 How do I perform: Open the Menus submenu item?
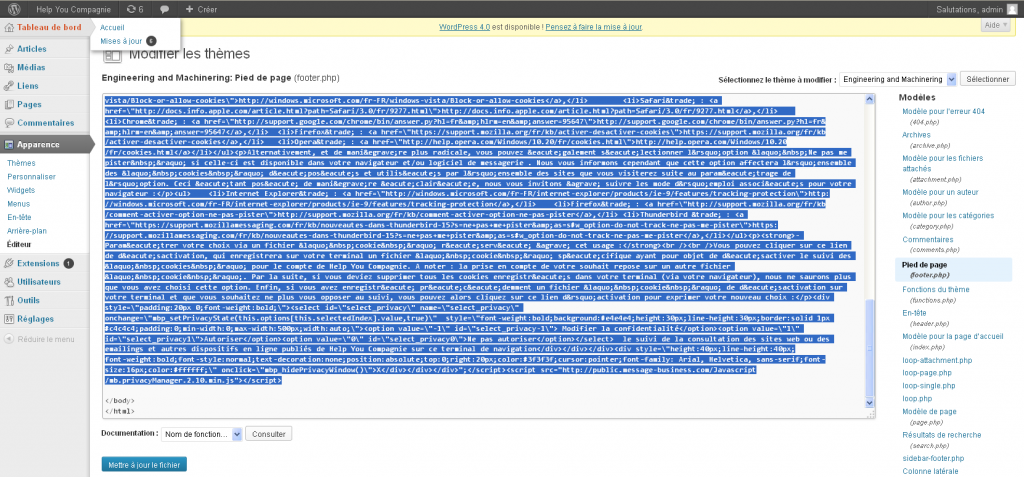[19, 204]
